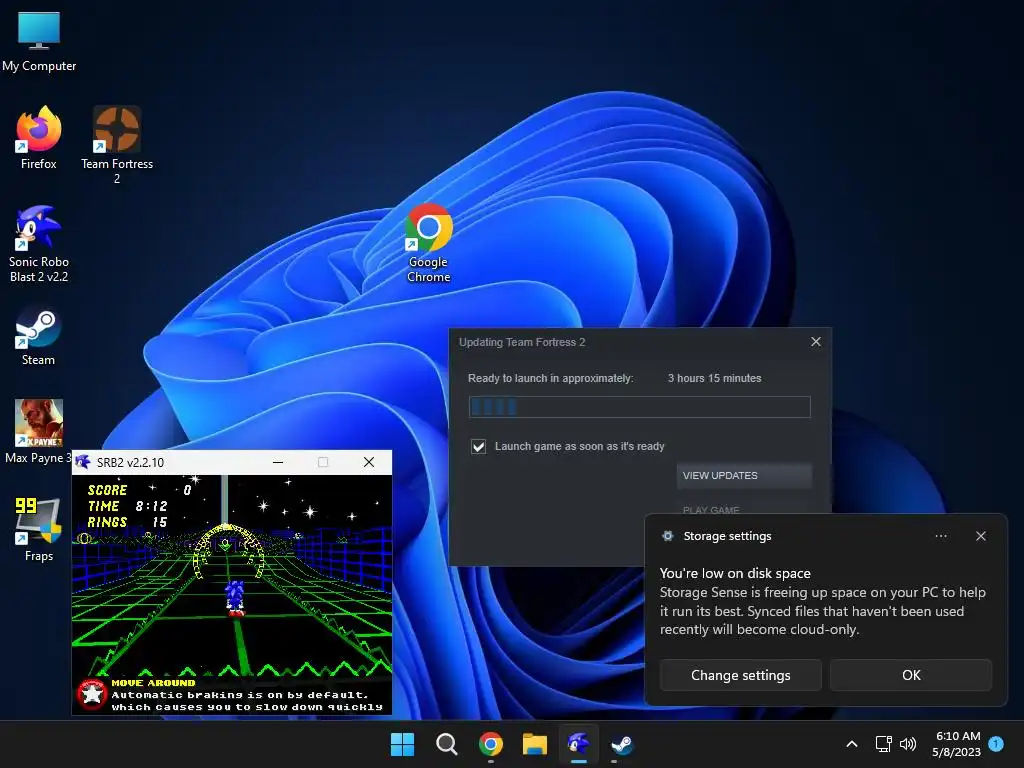Click Change settings in storage notification
This screenshot has width=1024, height=768.
pos(741,675)
